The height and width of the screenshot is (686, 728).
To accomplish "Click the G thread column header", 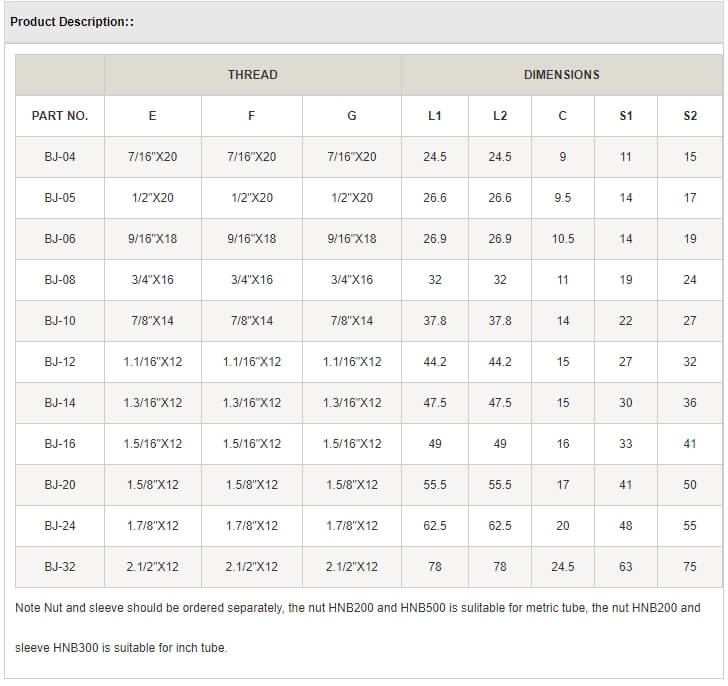I will pyautogui.click(x=351, y=116).
